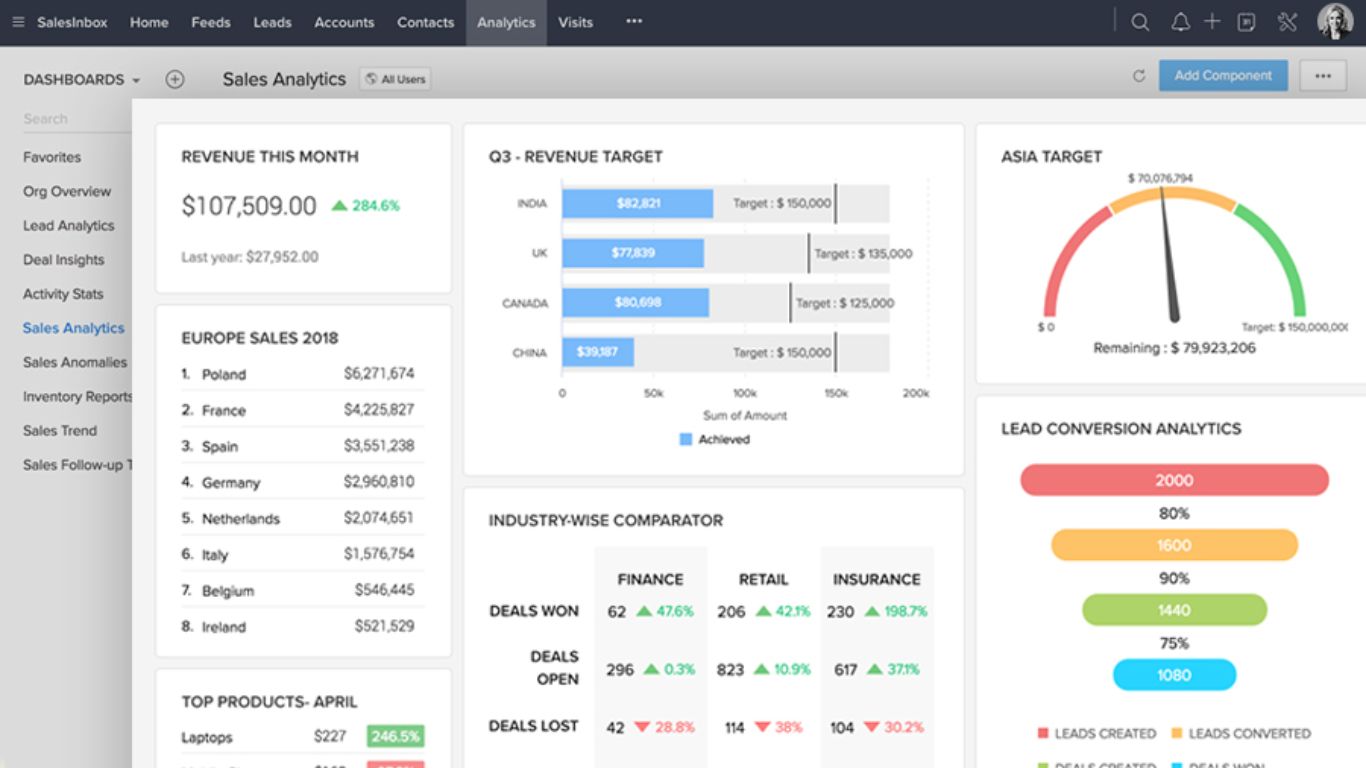This screenshot has width=1366, height=768.
Task: Open the ellipsis menu in the navigation bar
Action: 633,22
